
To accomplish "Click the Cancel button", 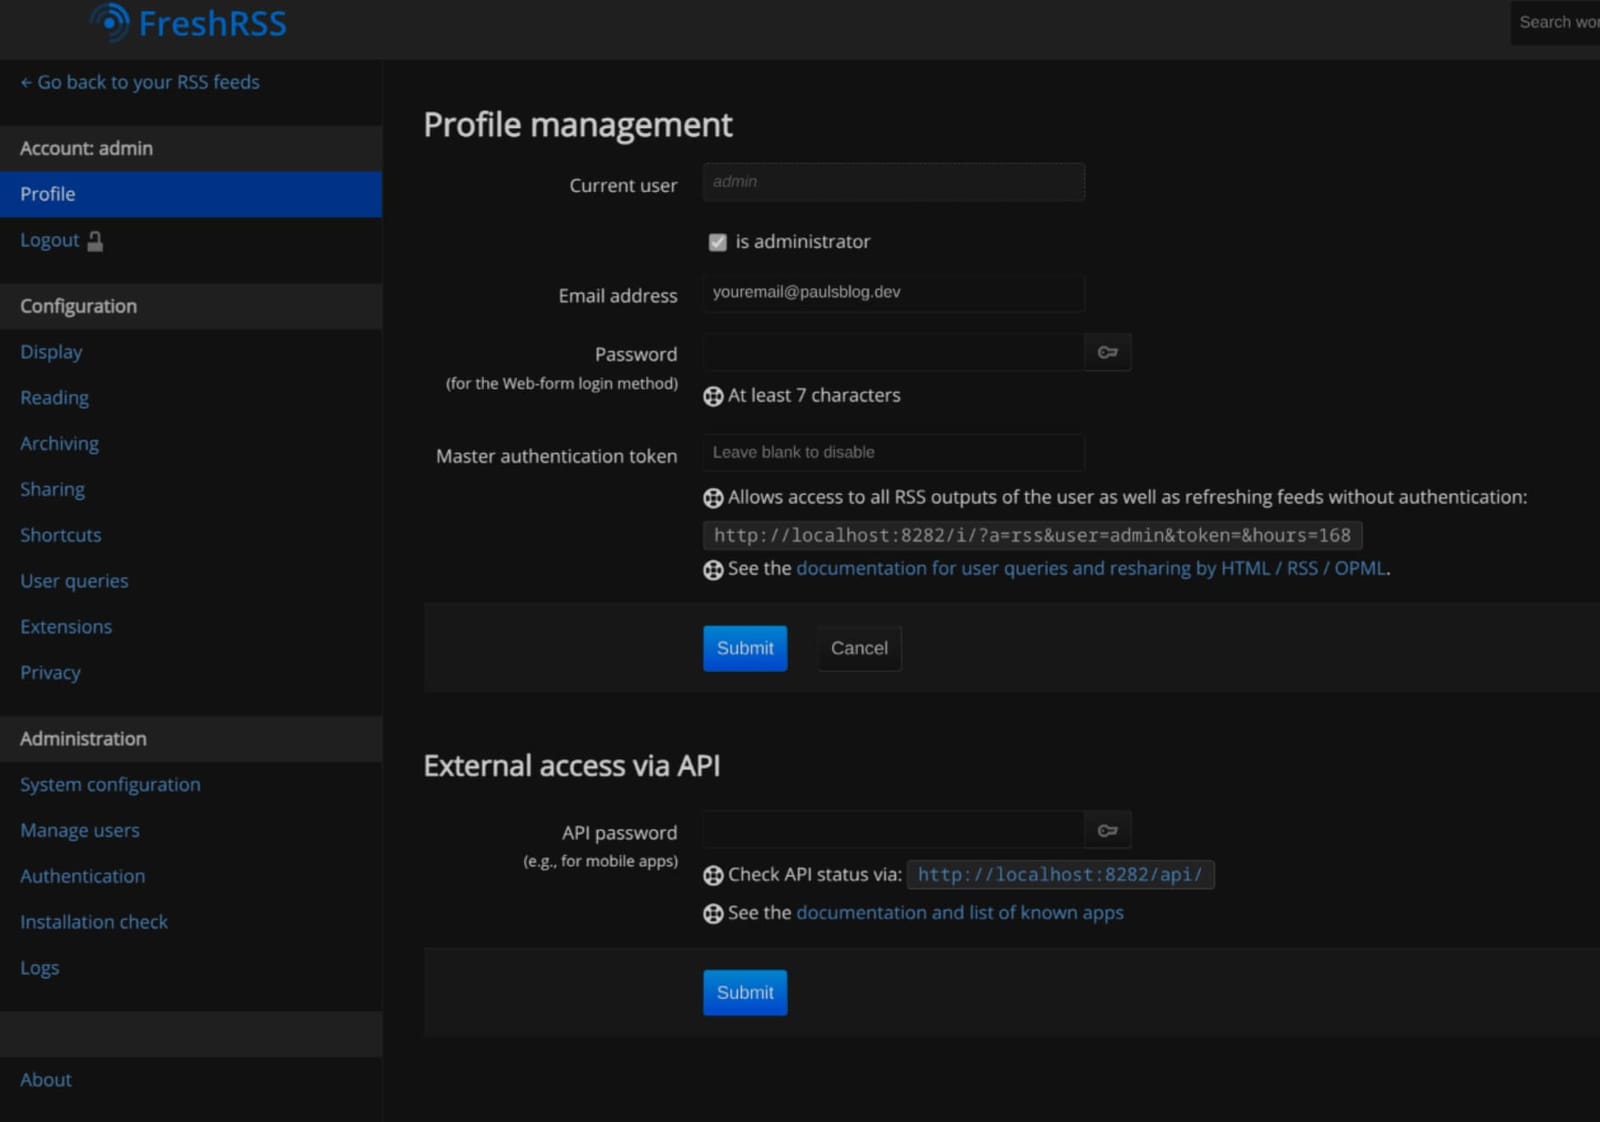I will [x=858, y=648].
